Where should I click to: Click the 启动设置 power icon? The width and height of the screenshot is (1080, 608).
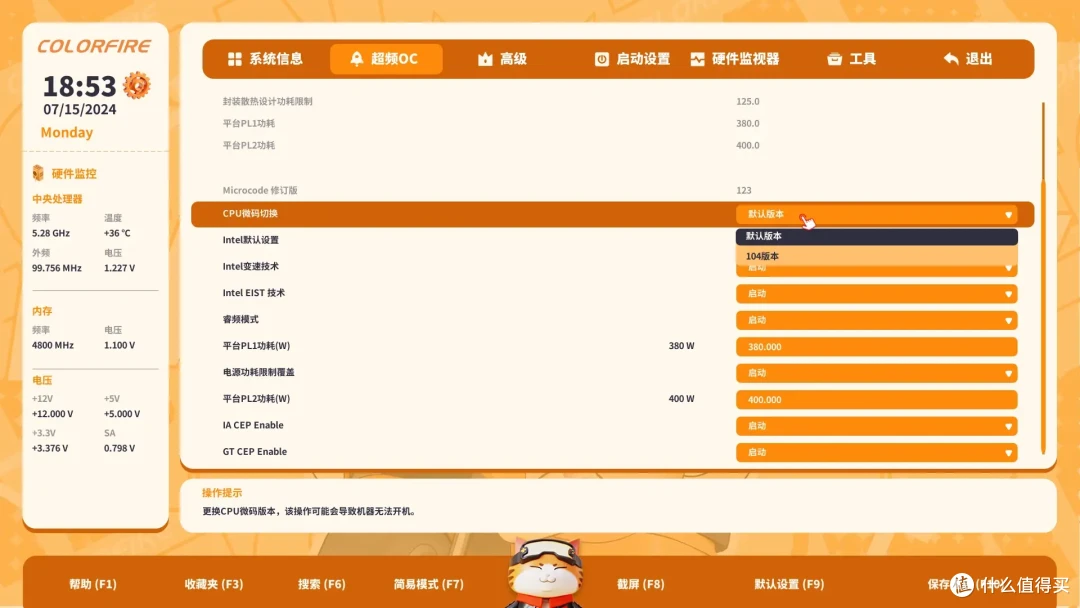[601, 59]
